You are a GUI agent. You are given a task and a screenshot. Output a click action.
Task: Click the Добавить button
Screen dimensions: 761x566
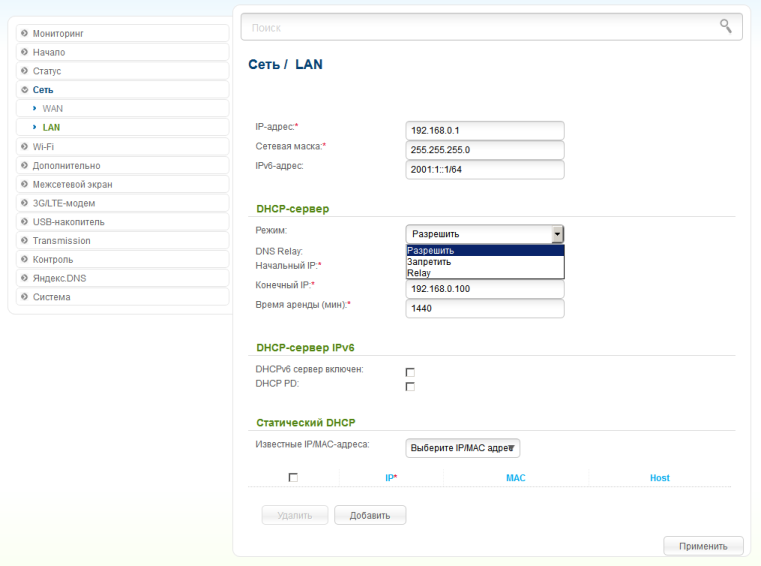[x=370, y=515]
